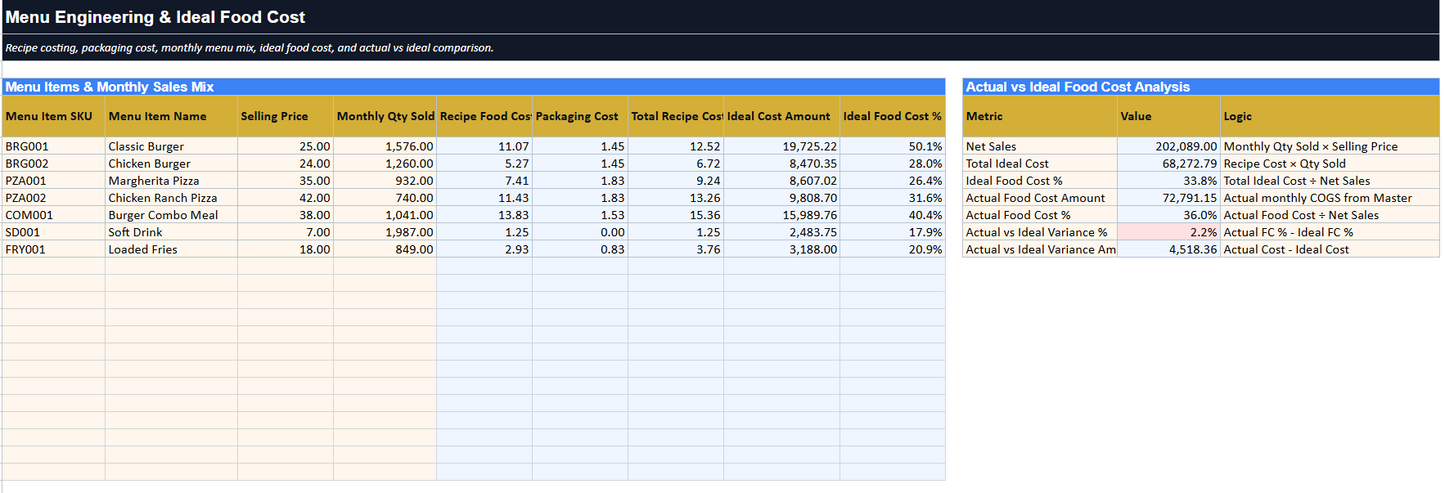Click the variance amount value 4,518.36

tap(1169, 248)
